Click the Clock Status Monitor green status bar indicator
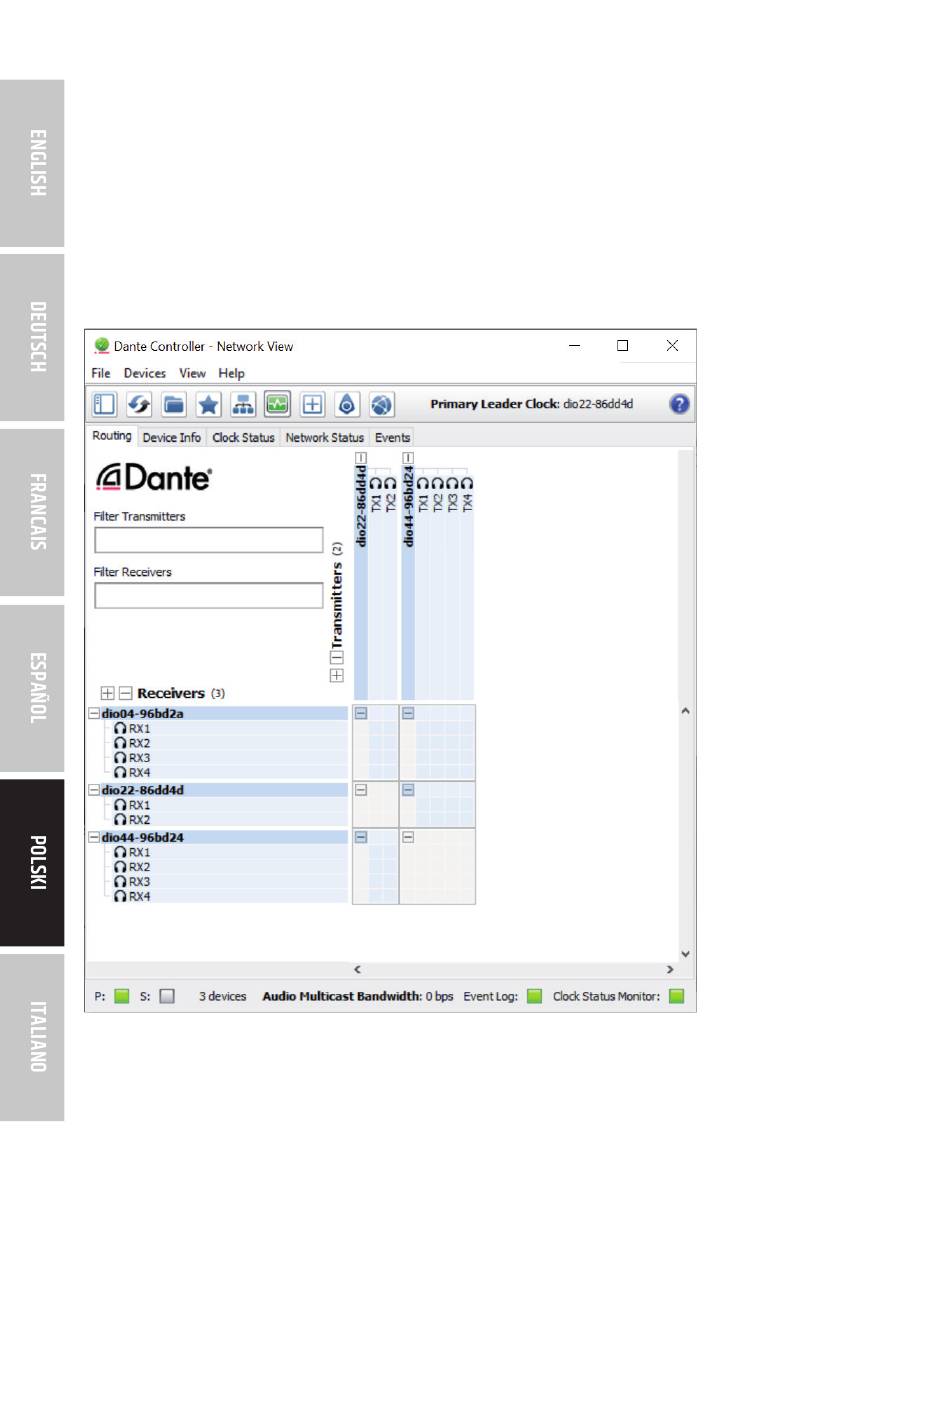This screenshot has height=1405, width=950. click(676, 996)
